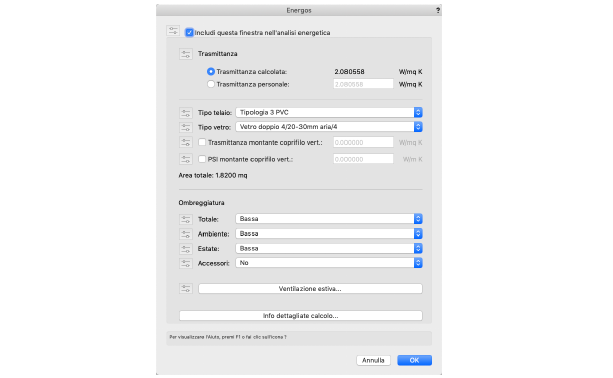Screen dimensions: 613x378
Task: Open the Accessori dropdown
Action: 329,263
